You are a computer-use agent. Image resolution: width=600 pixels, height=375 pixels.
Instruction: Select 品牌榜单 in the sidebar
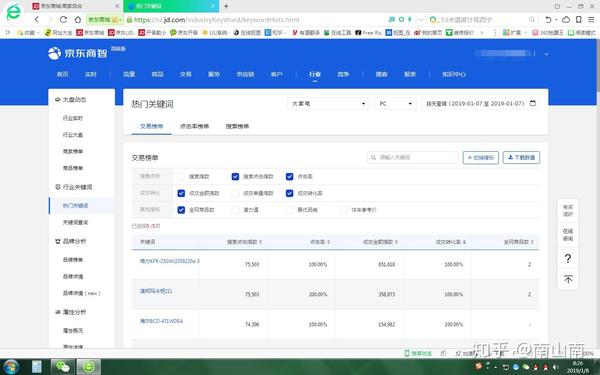[73, 260]
